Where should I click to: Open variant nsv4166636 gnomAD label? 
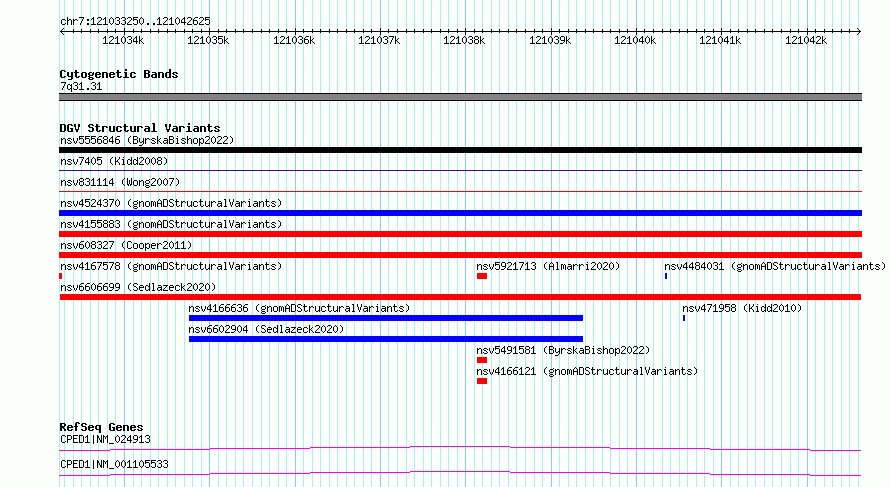[x=299, y=308]
